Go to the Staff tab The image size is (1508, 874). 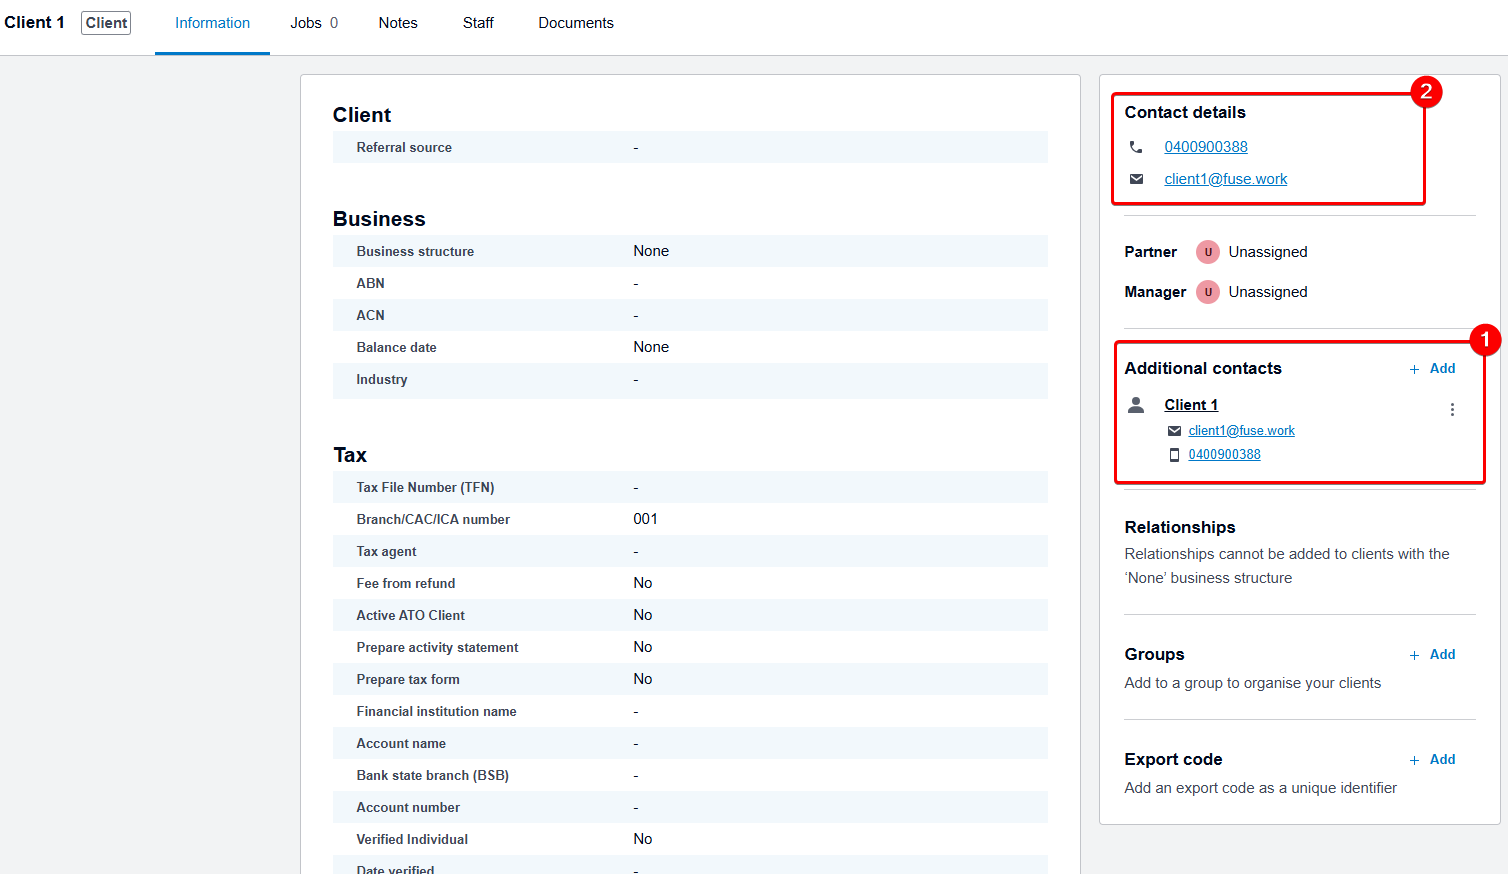[x=478, y=23]
